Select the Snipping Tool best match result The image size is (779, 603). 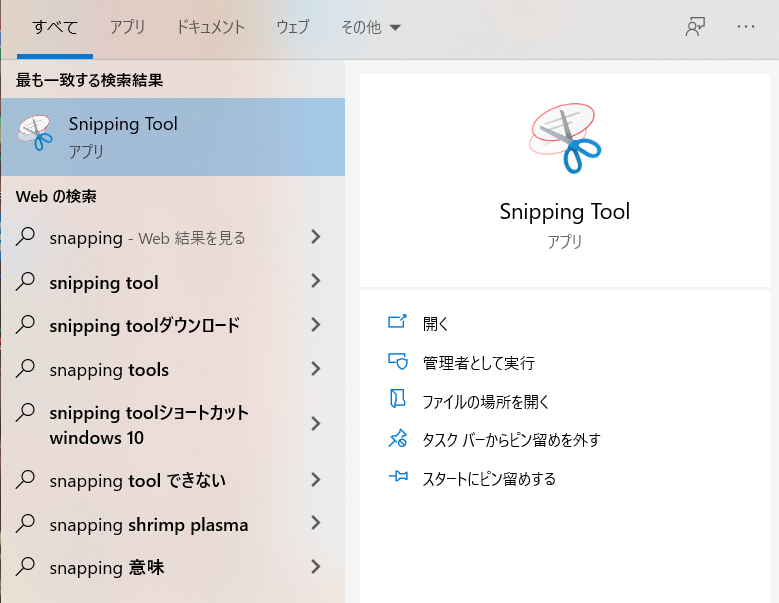coord(172,136)
